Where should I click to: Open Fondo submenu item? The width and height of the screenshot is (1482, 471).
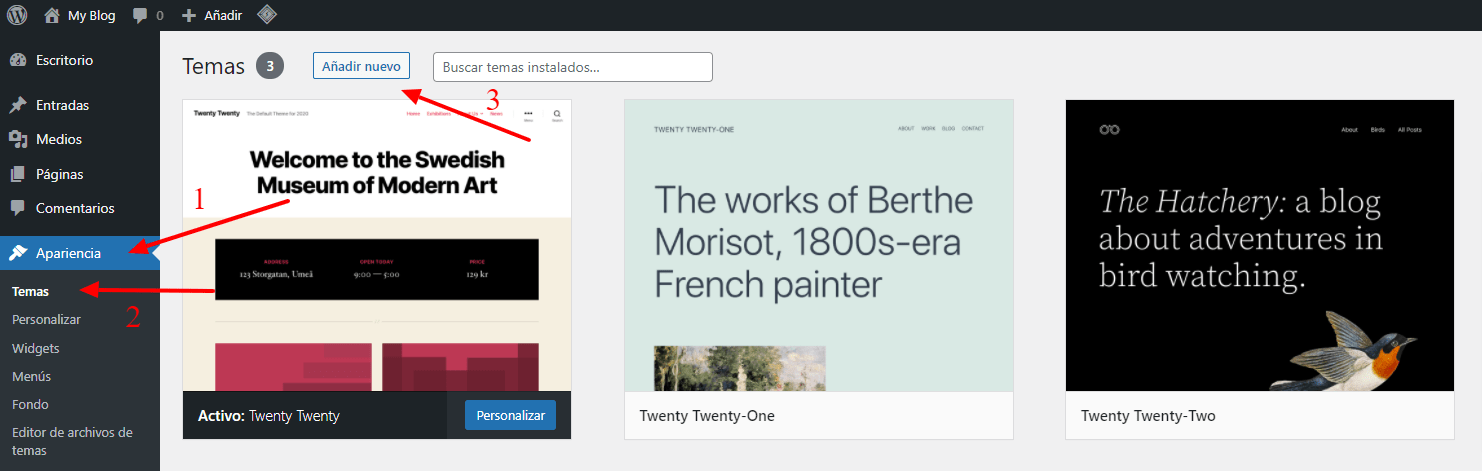pos(30,404)
